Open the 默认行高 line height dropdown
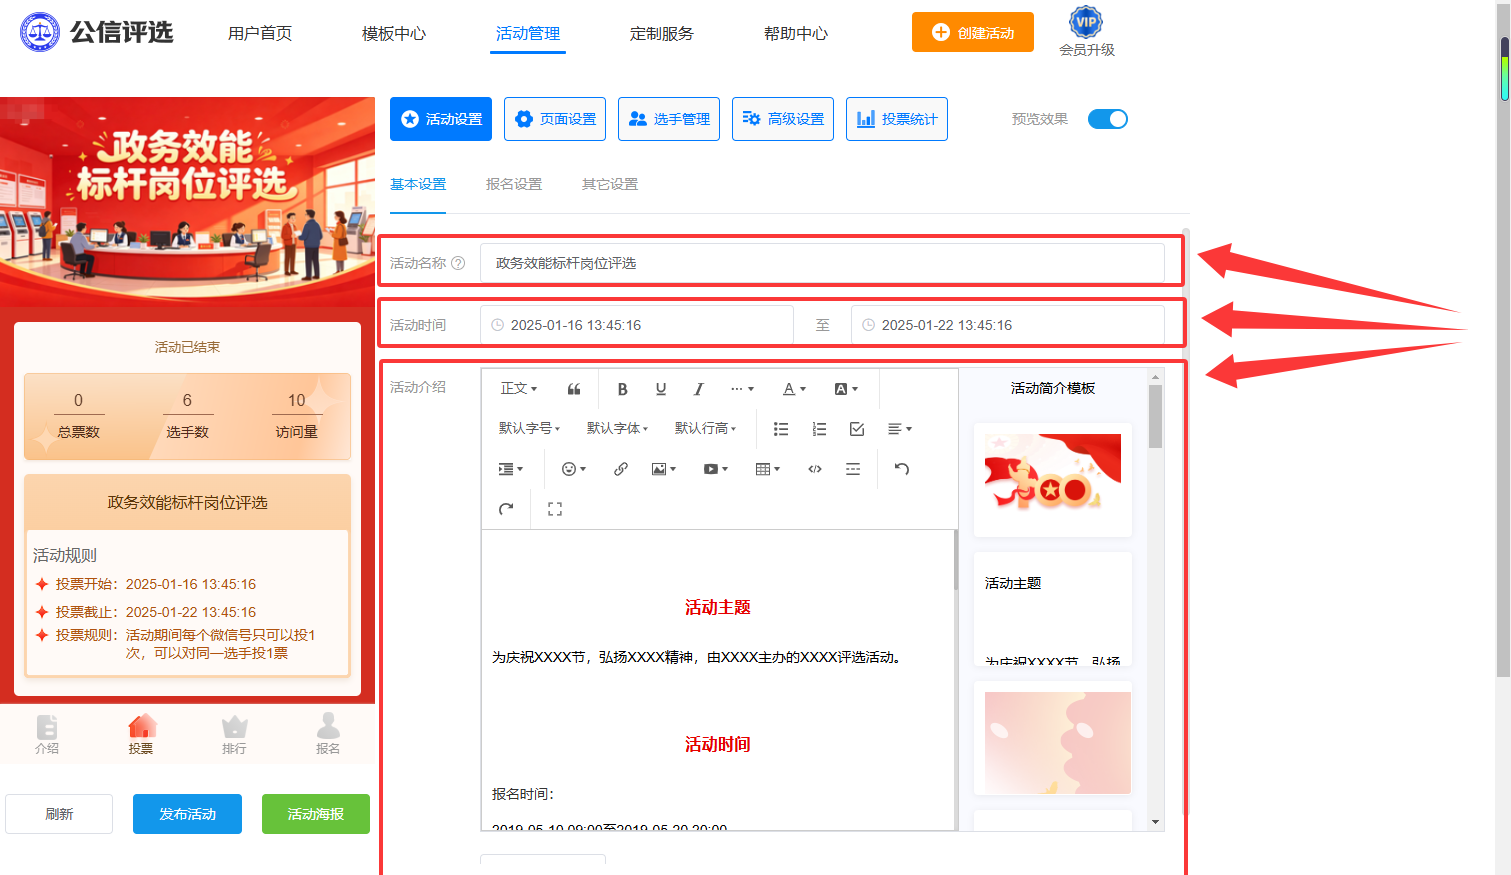This screenshot has height=875, width=1511. (x=705, y=429)
